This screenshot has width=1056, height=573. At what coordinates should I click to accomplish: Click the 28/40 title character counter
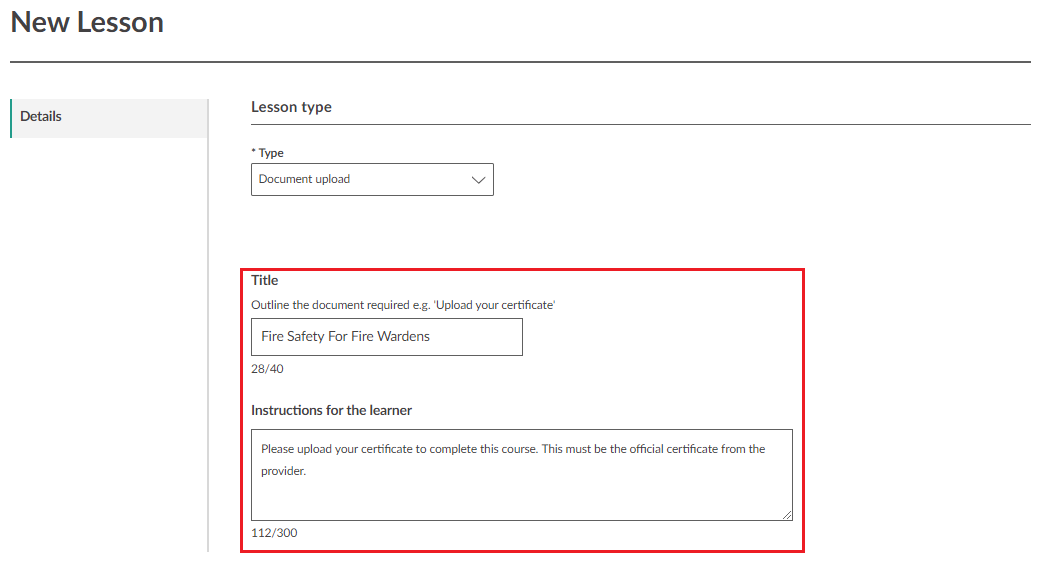tap(265, 369)
